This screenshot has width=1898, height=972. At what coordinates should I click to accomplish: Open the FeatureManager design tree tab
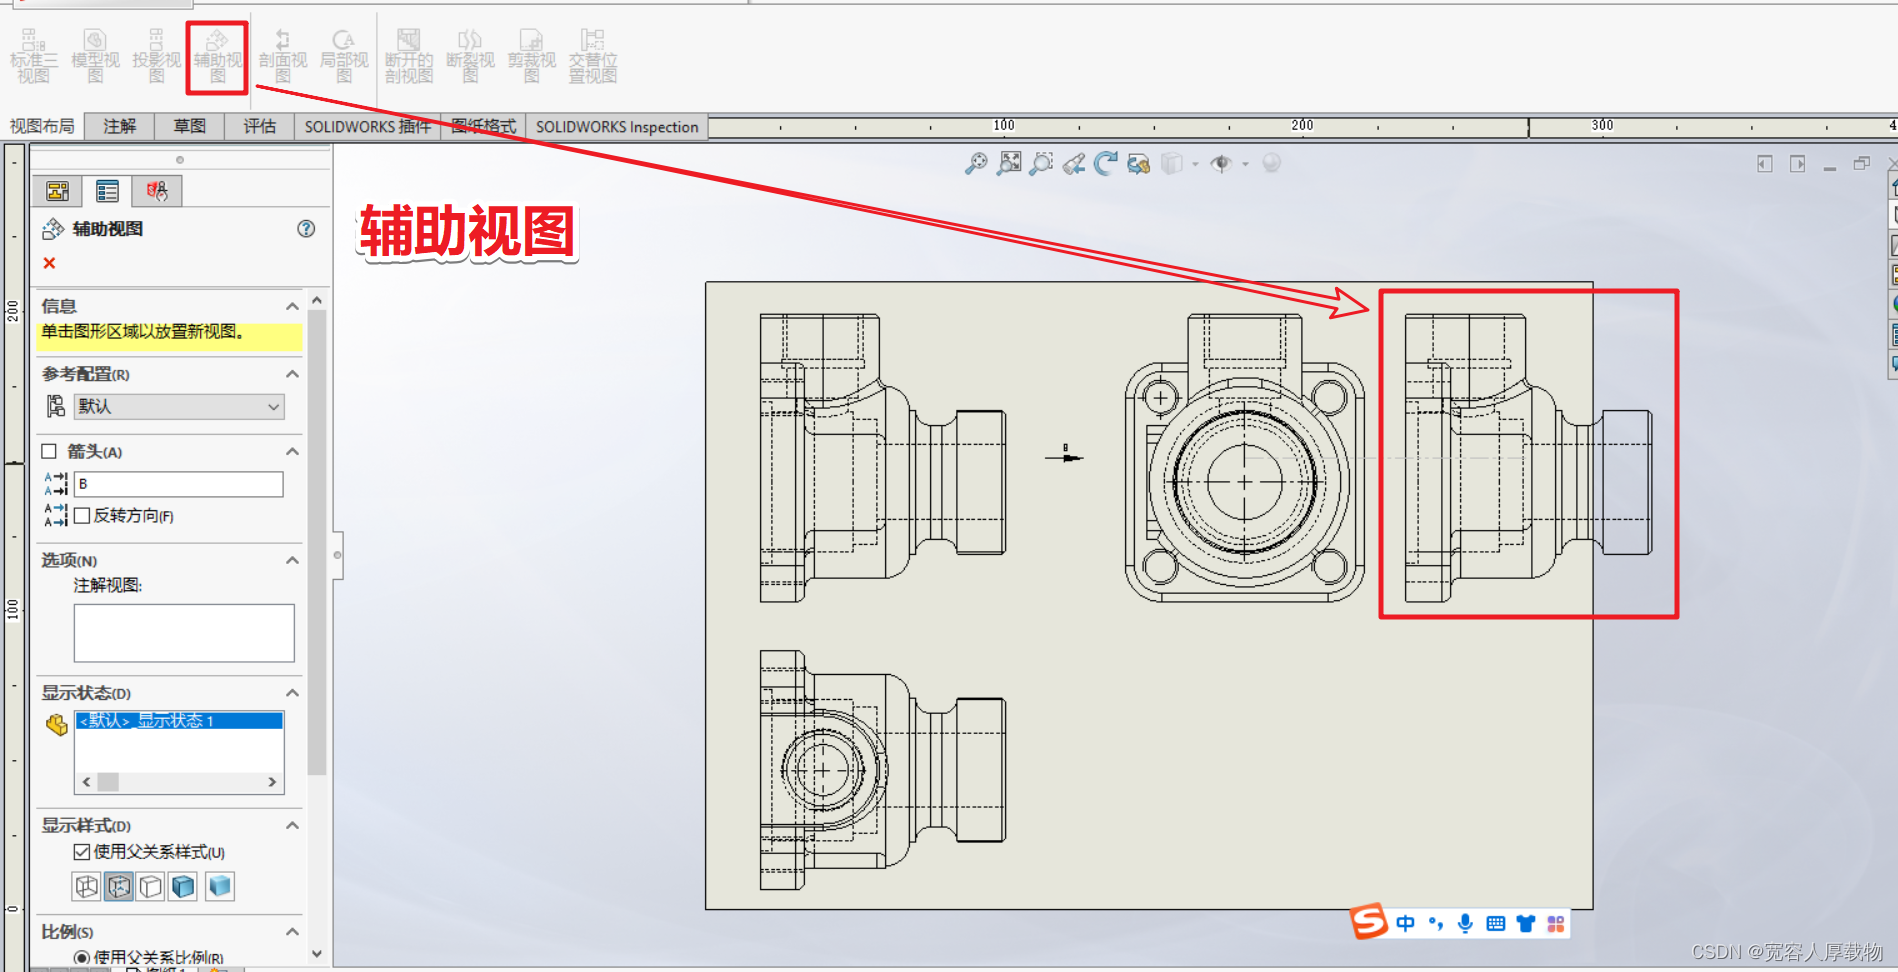pos(57,191)
